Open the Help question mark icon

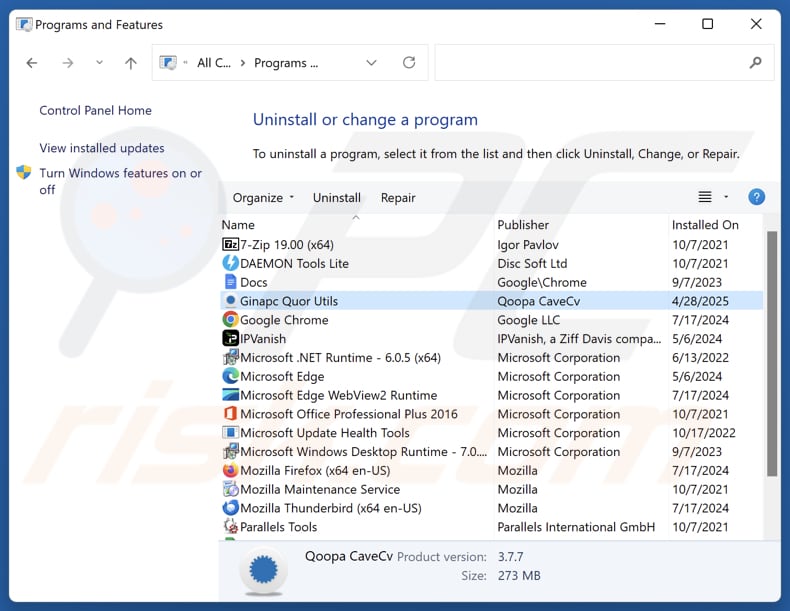coord(756,197)
